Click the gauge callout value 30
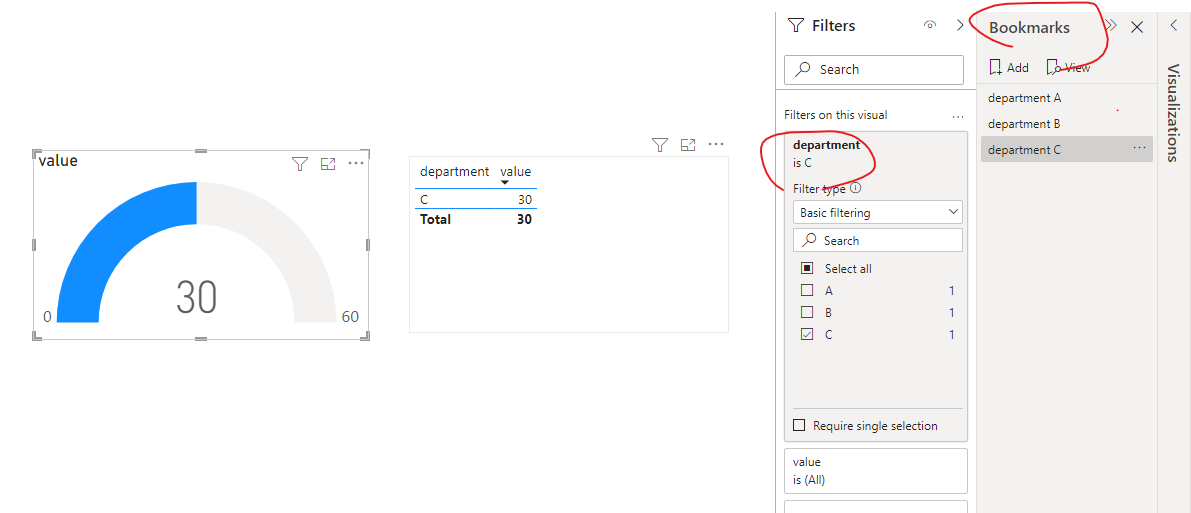This screenshot has width=1191, height=513. pyautogui.click(x=197, y=297)
